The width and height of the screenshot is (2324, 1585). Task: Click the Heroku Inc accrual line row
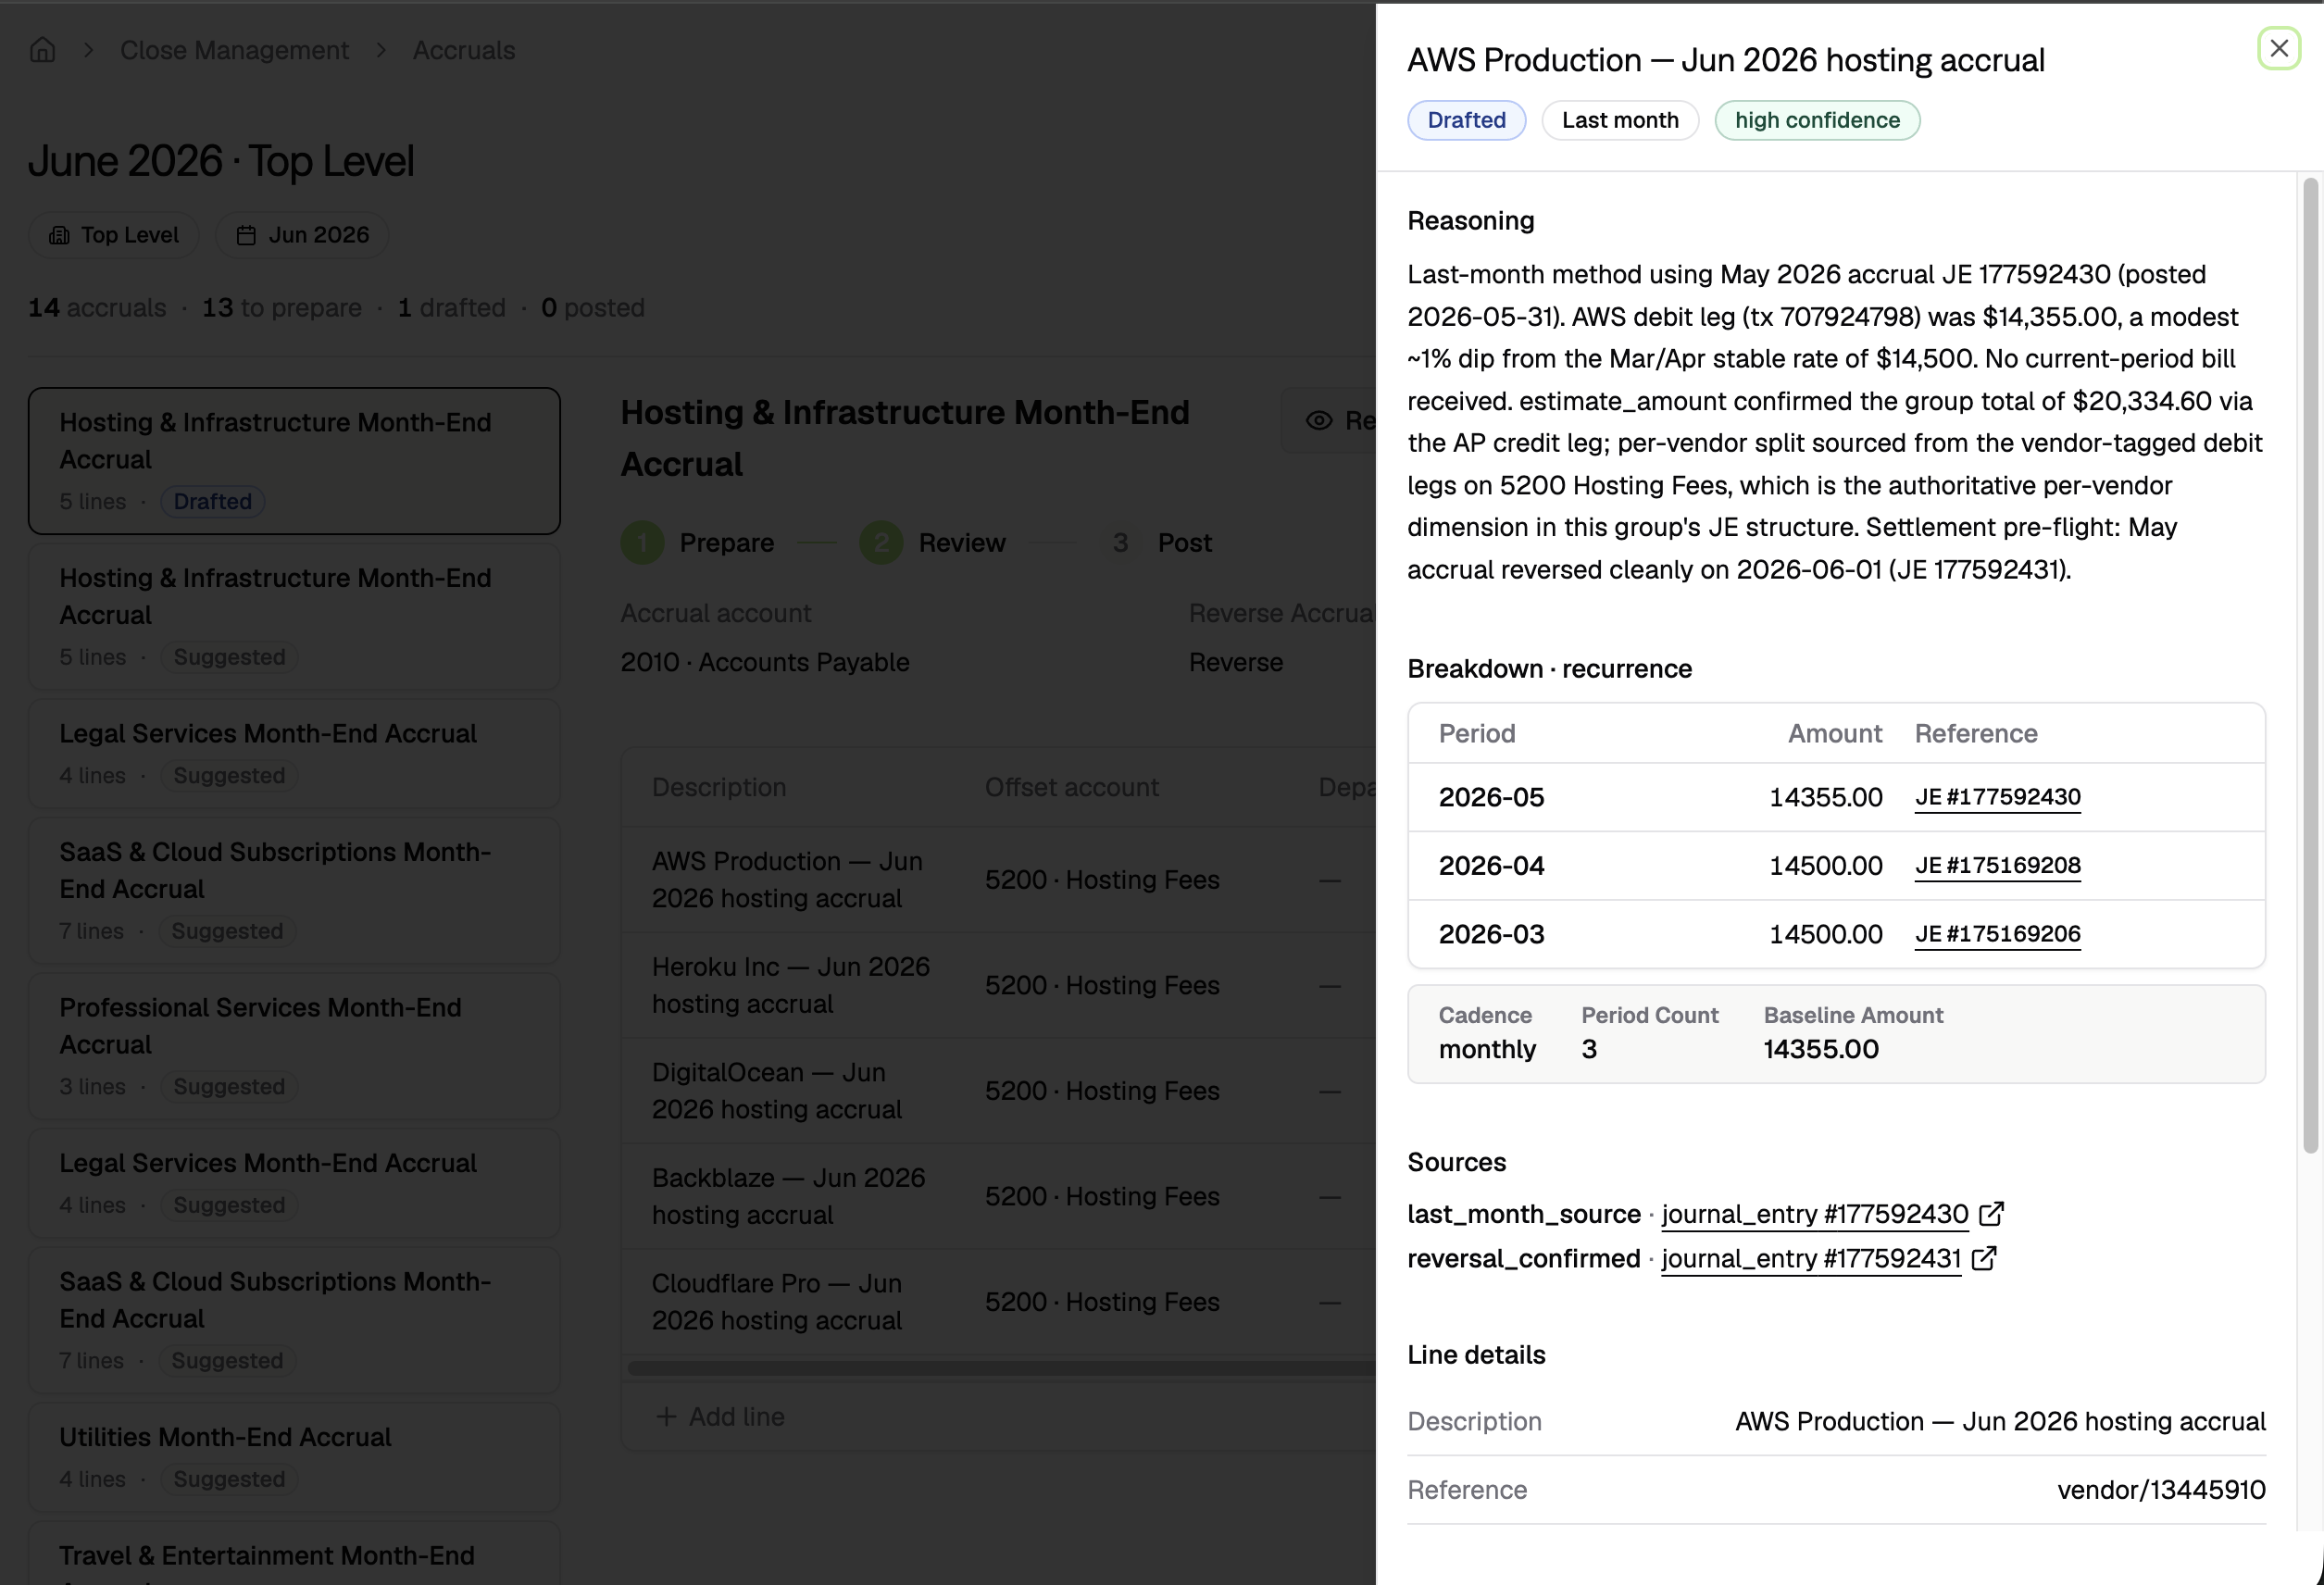click(998, 985)
